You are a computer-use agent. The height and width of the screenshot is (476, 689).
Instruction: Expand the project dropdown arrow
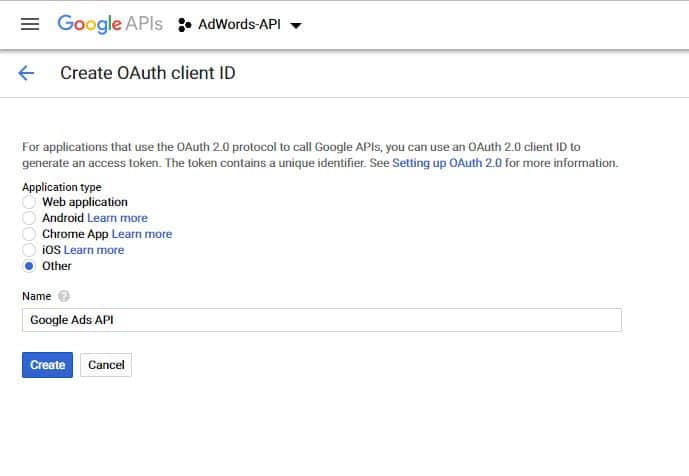click(x=296, y=25)
